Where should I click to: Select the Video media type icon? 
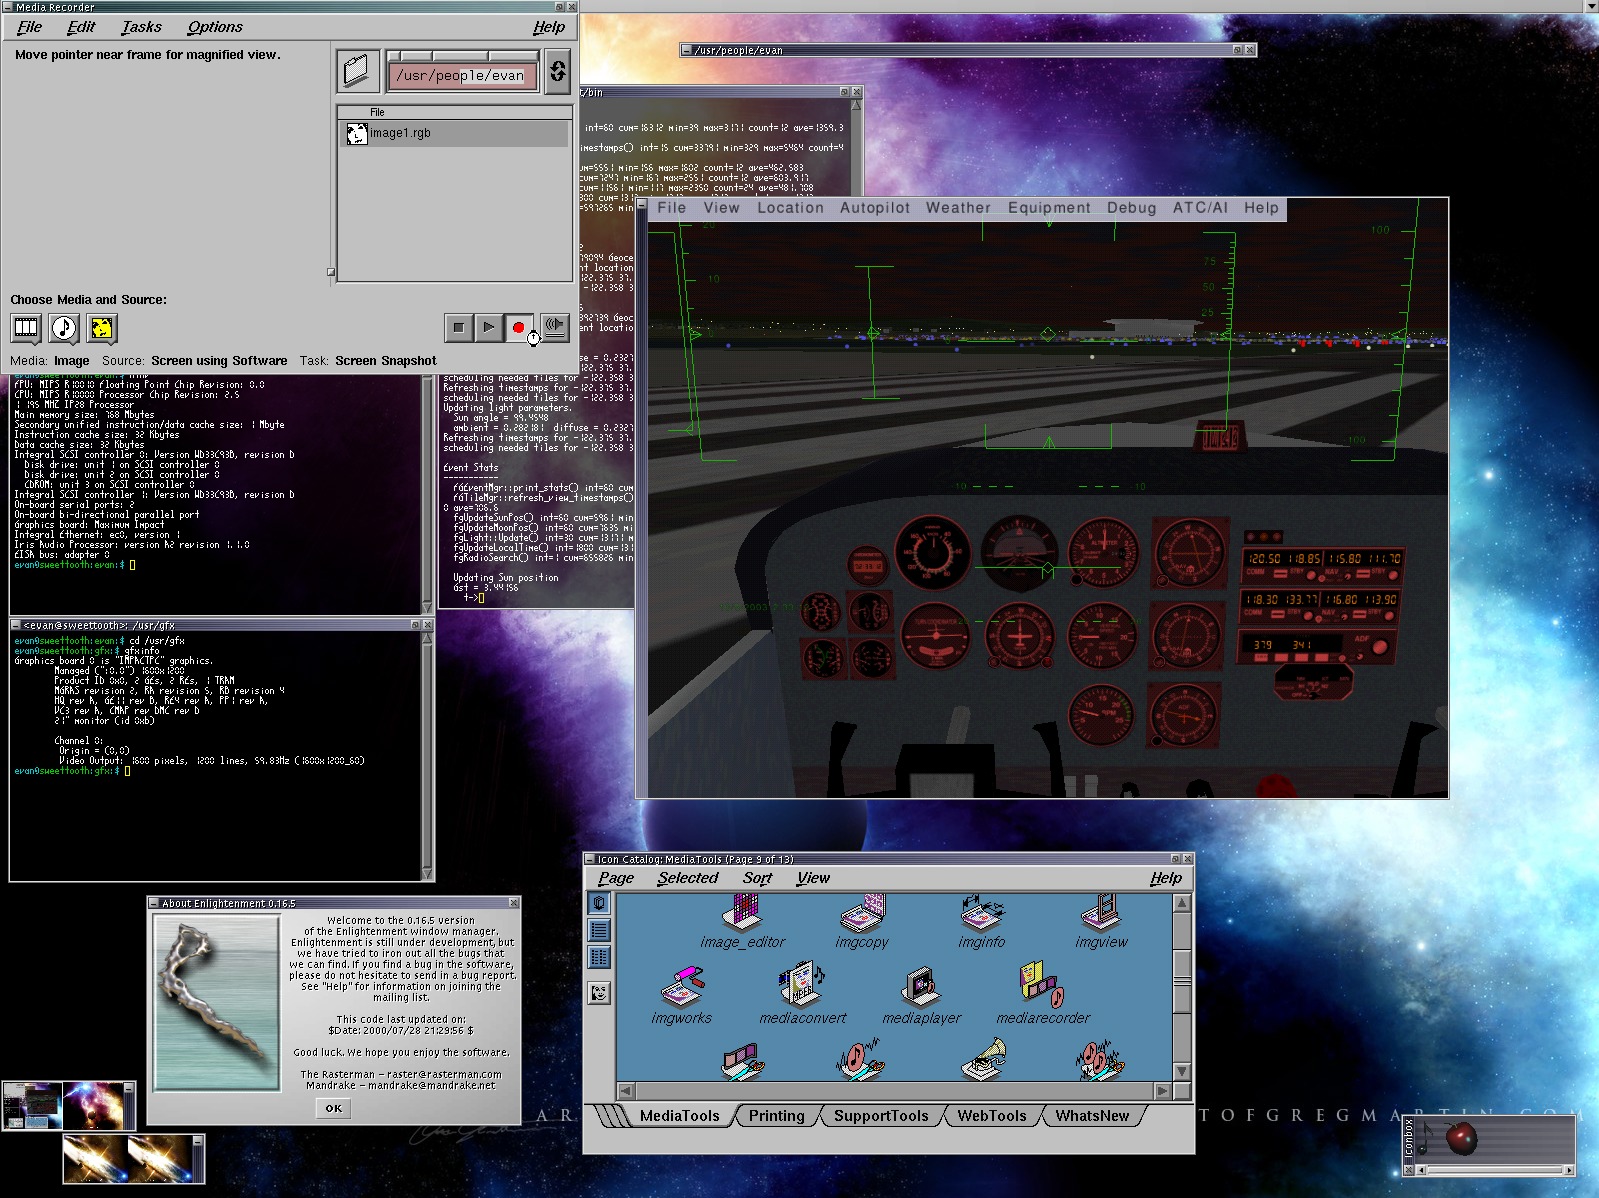(x=26, y=328)
